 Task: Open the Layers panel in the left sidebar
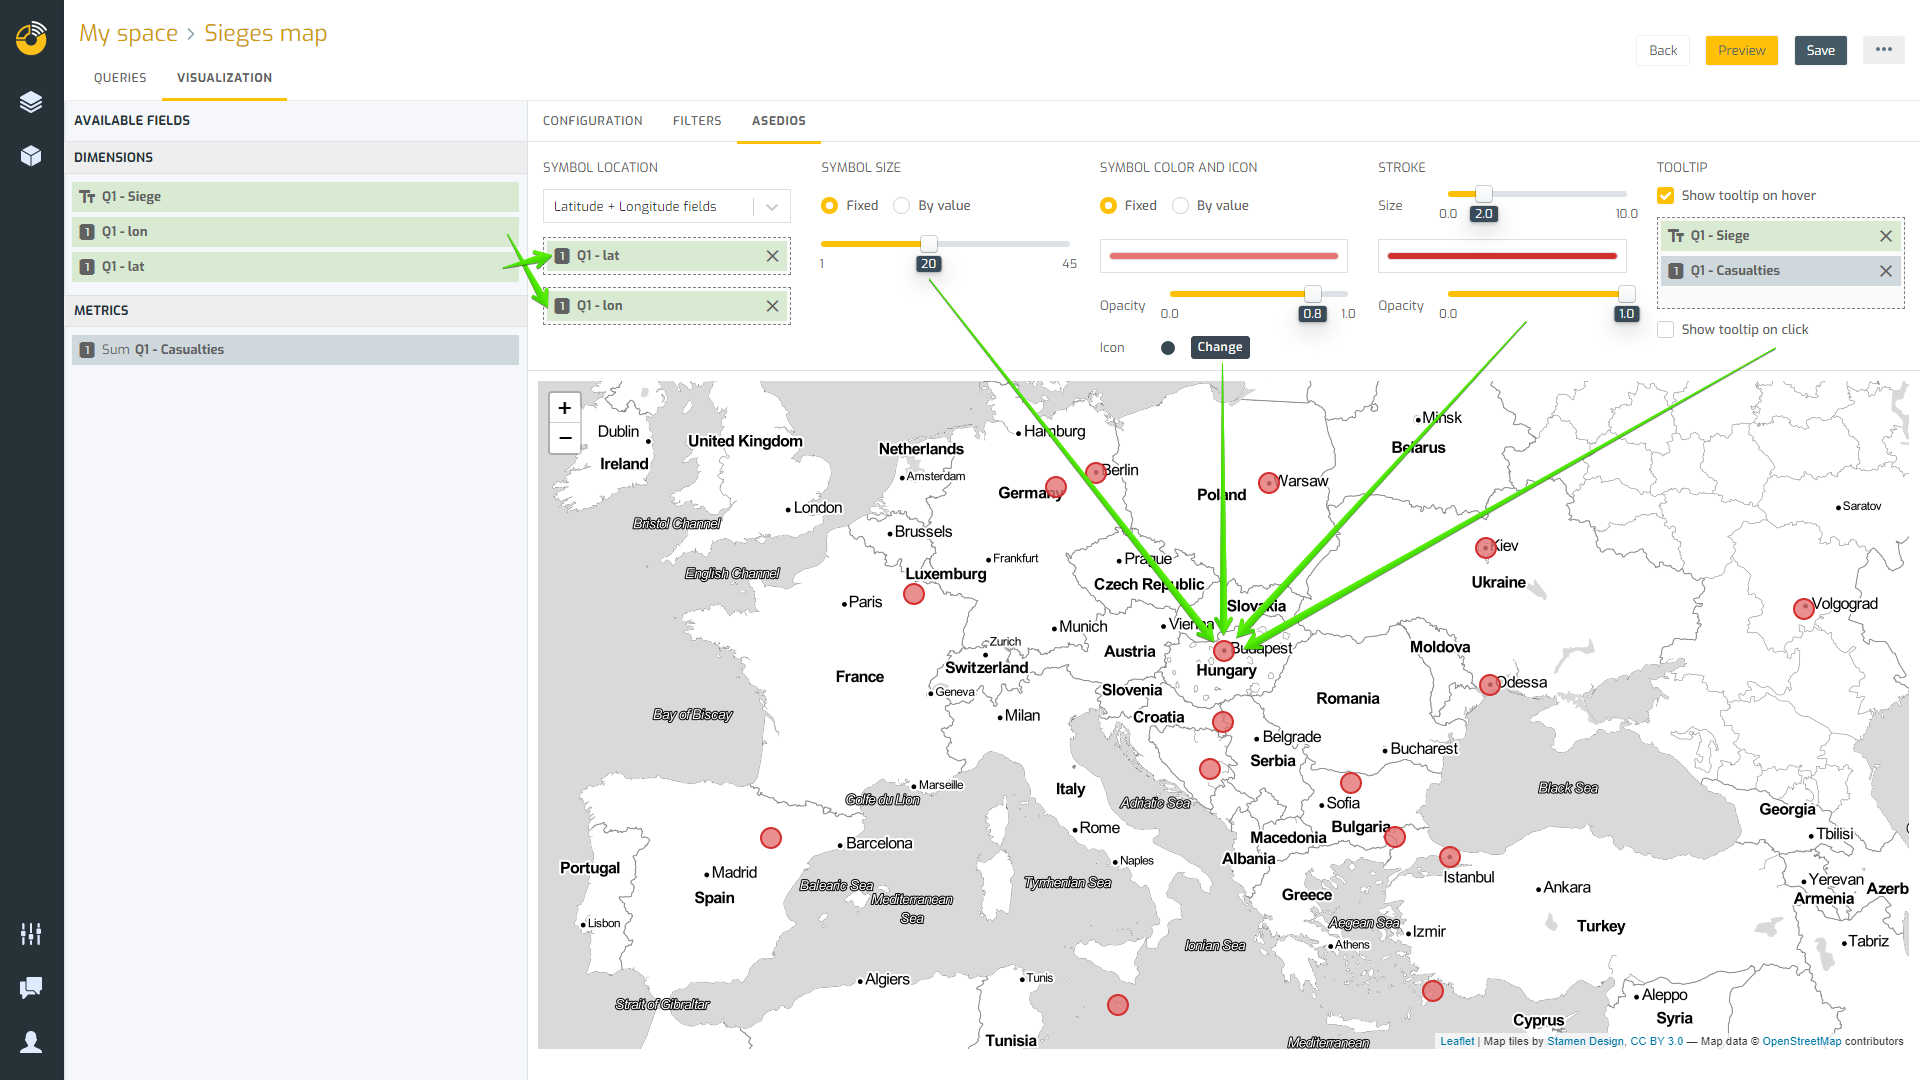31,101
